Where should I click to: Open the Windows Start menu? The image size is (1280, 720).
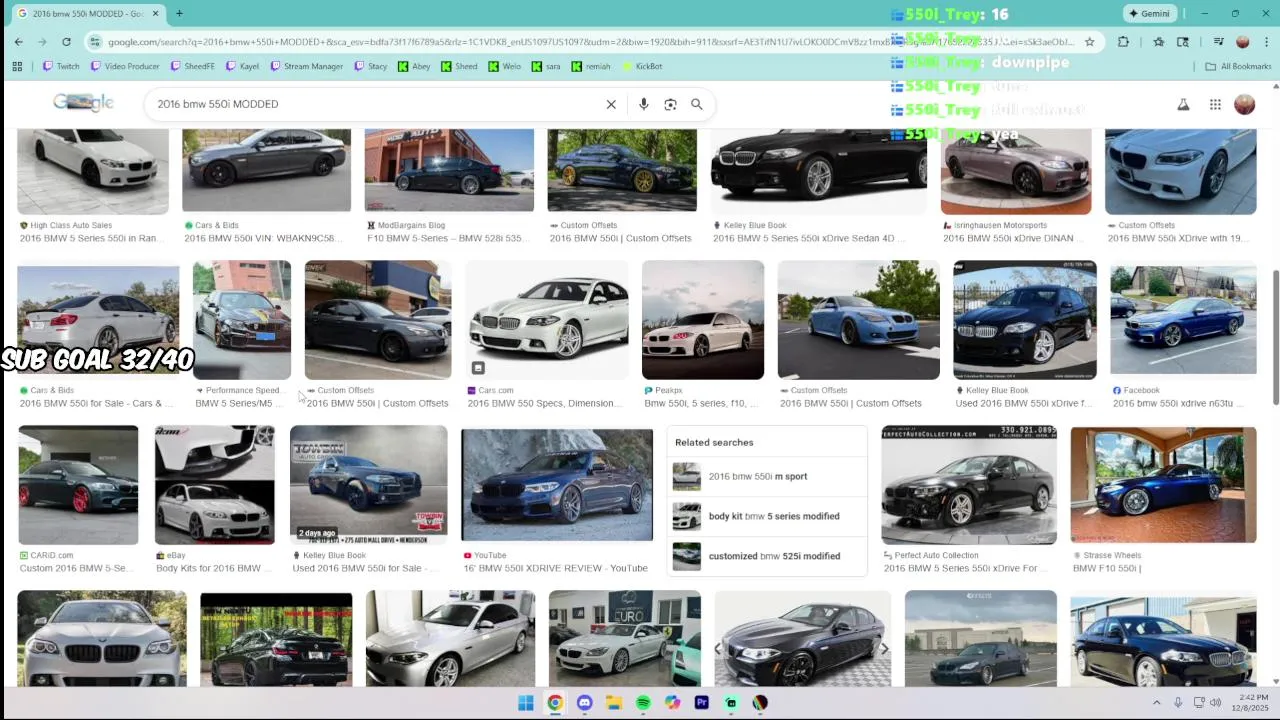pyautogui.click(x=525, y=703)
